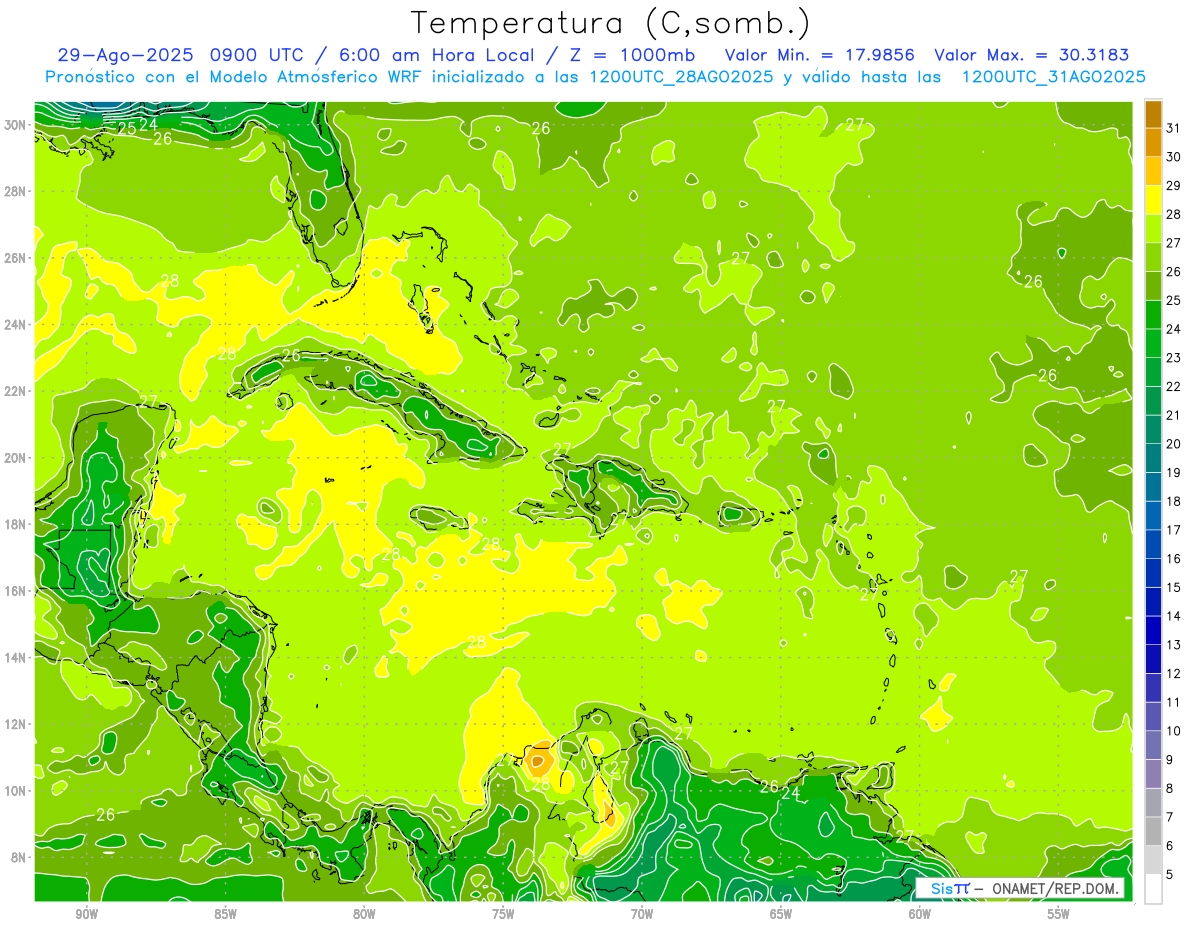Click the legend value '7'
1200x927 pixels.
(1170, 817)
